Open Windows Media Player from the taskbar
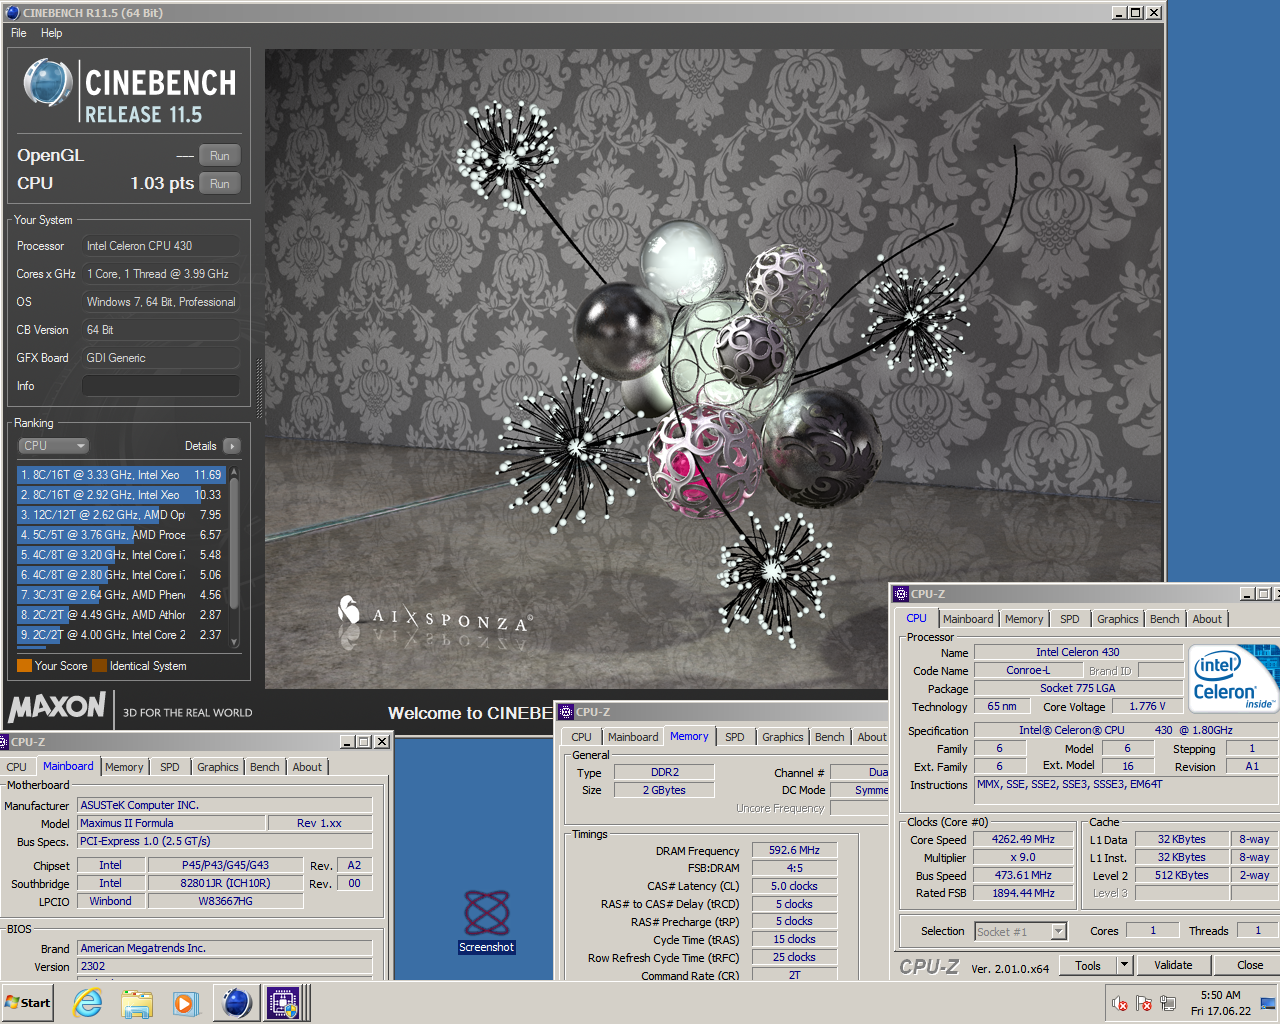Image resolution: width=1280 pixels, height=1024 pixels. (185, 1003)
